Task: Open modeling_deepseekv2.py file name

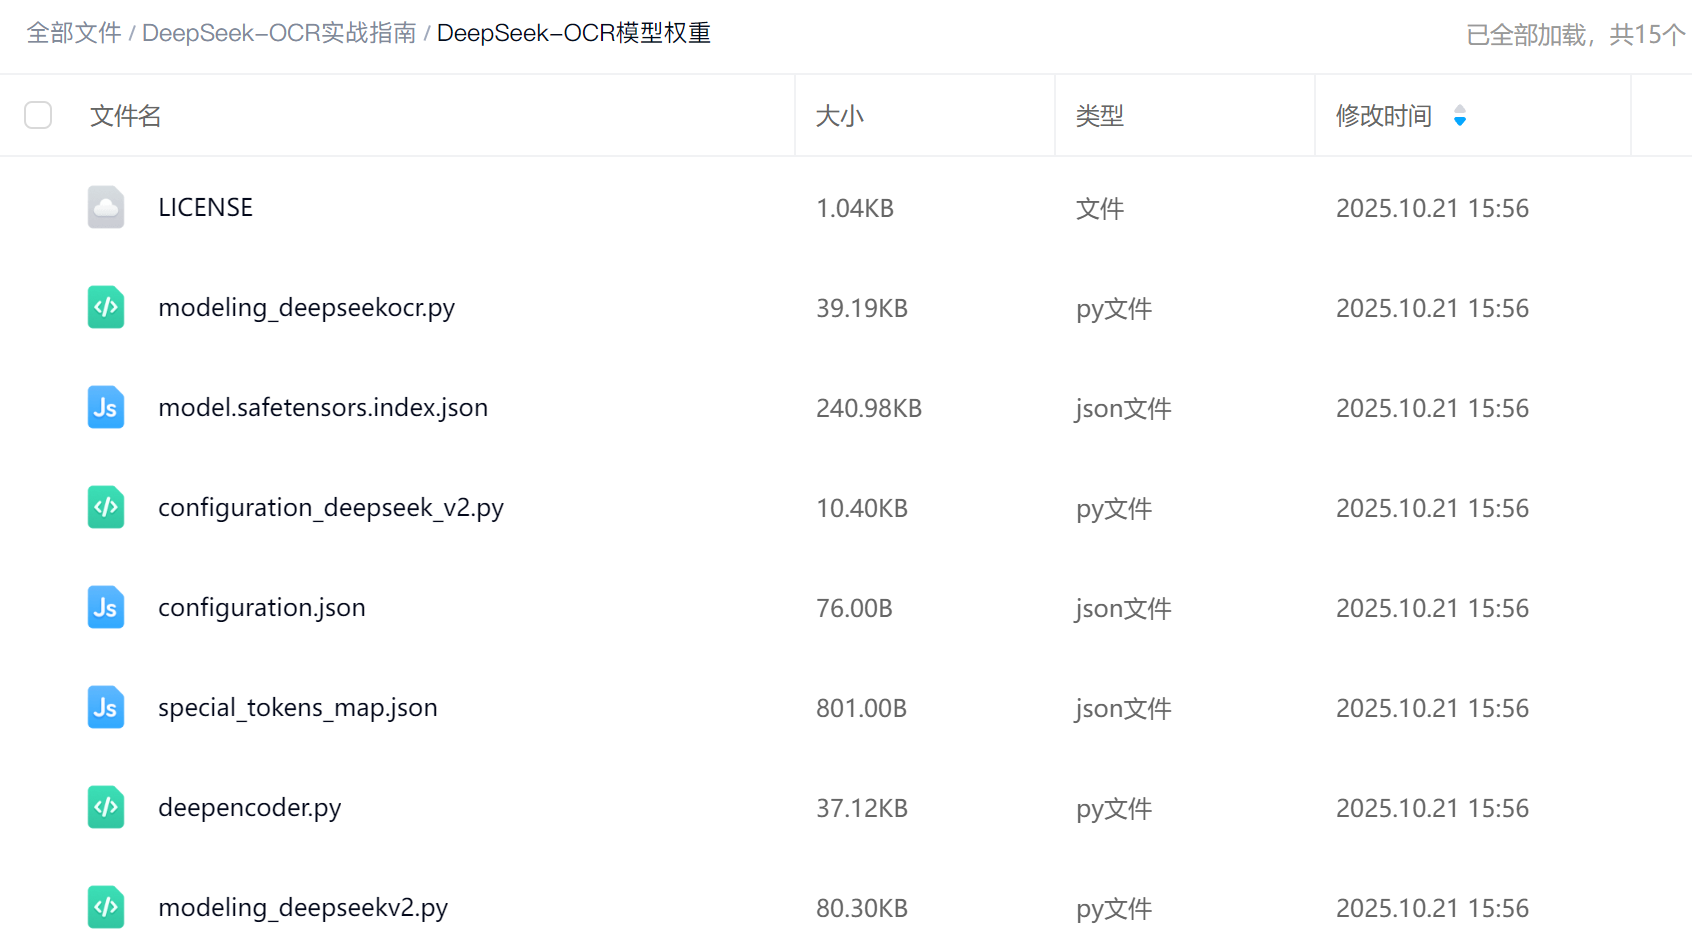Action: tap(303, 908)
